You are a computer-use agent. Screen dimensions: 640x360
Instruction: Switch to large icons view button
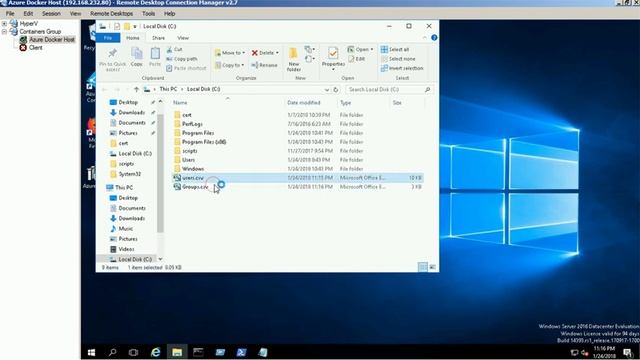coord(432,267)
